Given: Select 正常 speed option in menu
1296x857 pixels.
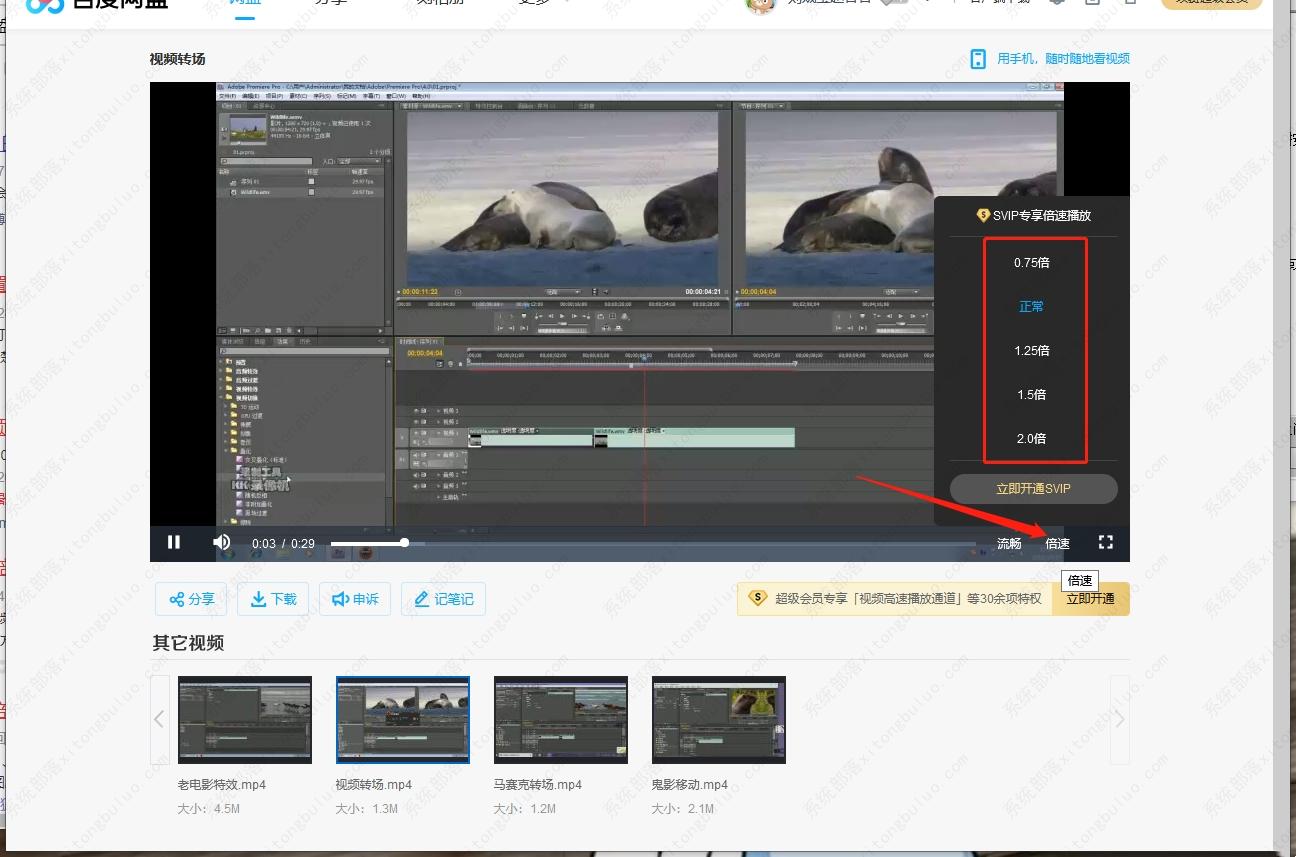Looking at the screenshot, I should click(x=1032, y=307).
